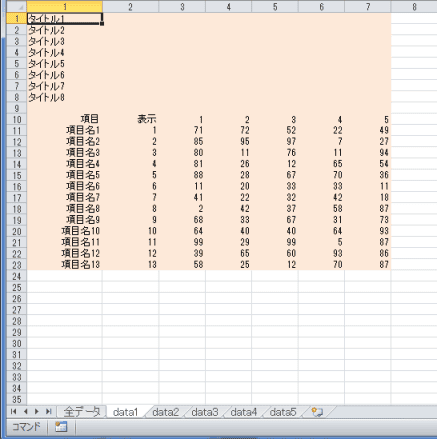The width and height of the screenshot is (437, 439).
Task: Select the data5 sheet tab
Action: tap(283, 412)
